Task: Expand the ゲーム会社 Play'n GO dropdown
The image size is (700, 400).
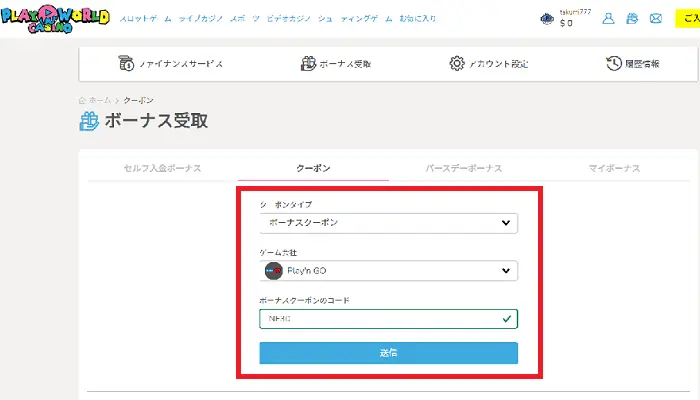Action: coord(388,271)
